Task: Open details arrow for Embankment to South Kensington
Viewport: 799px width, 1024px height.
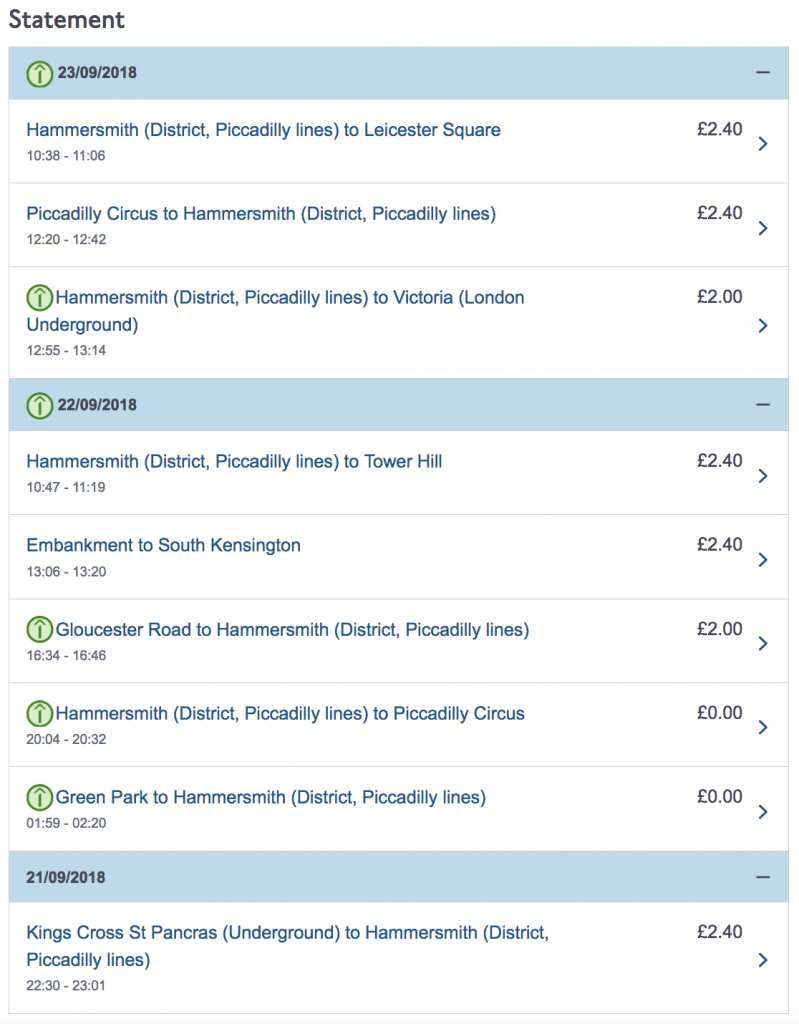Action: pyautogui.click(x=763, y=560)
